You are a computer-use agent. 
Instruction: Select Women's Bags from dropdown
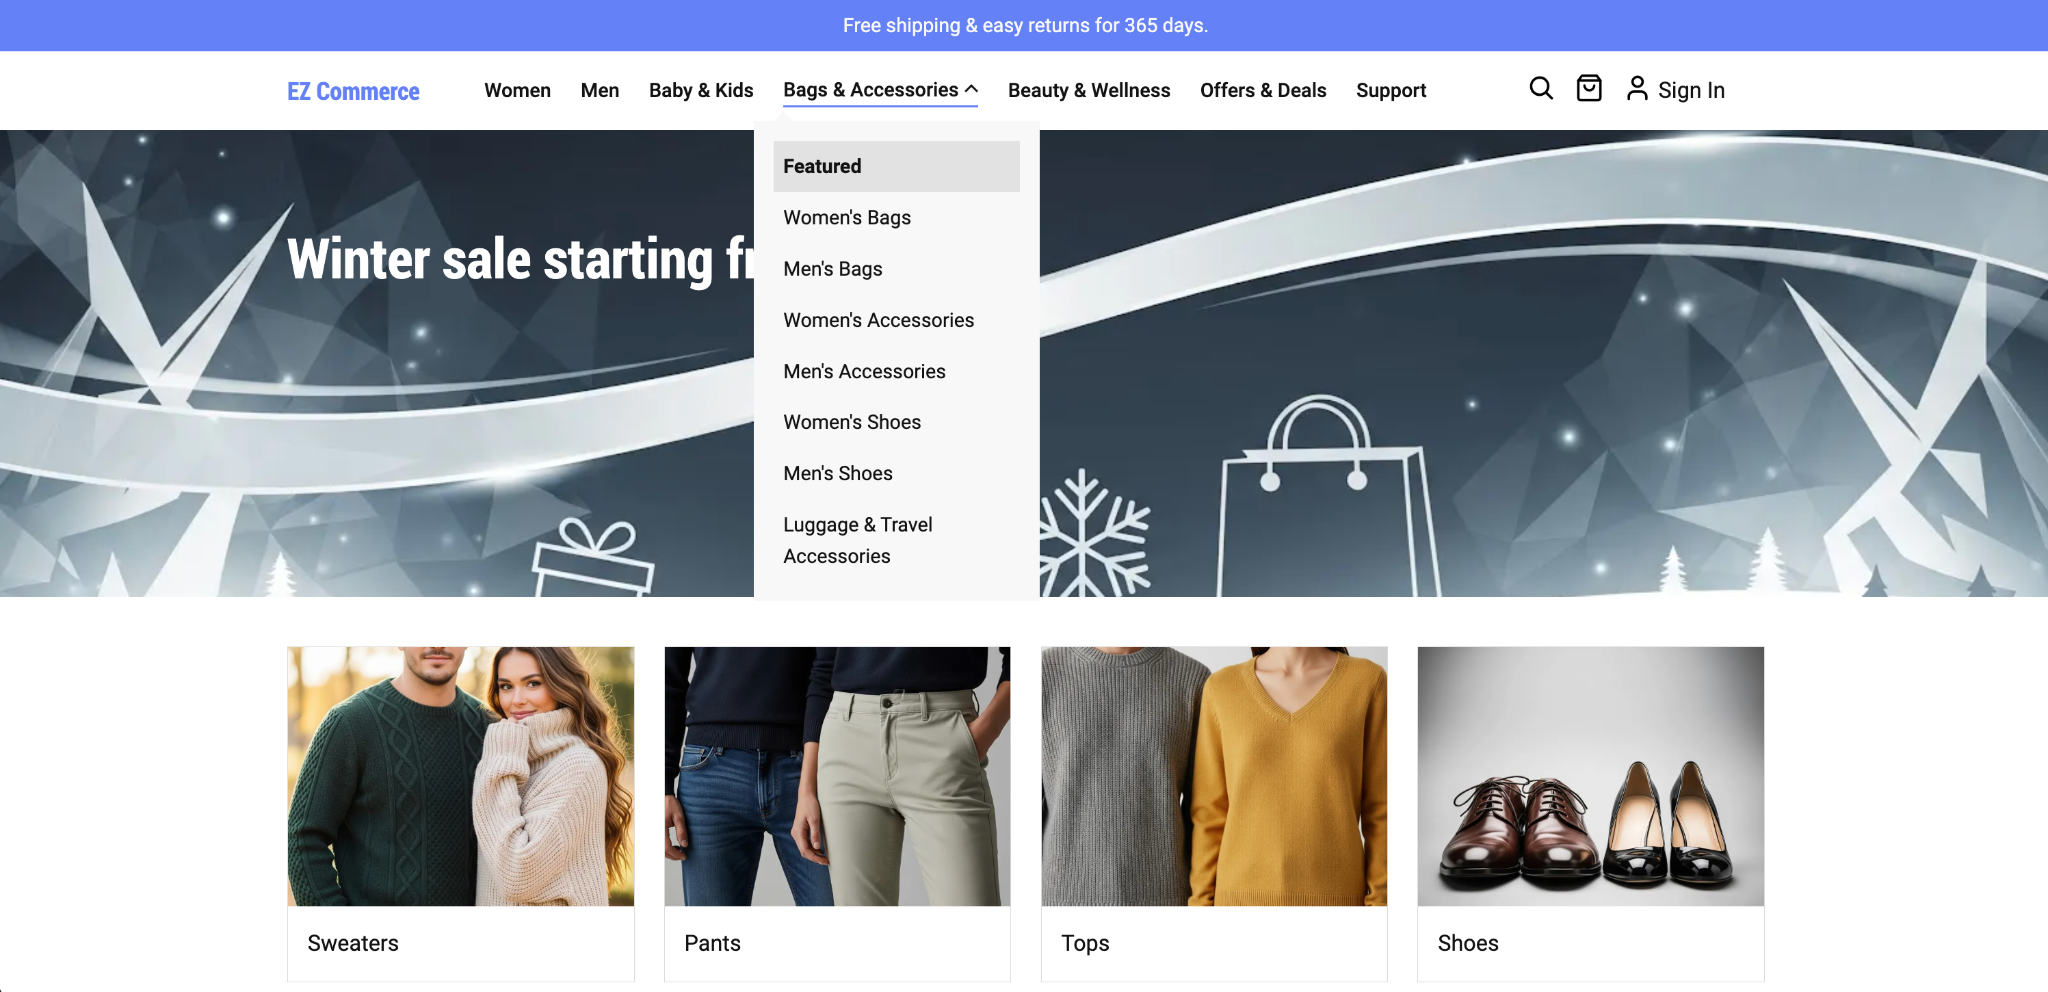click(x=847, y=217)
